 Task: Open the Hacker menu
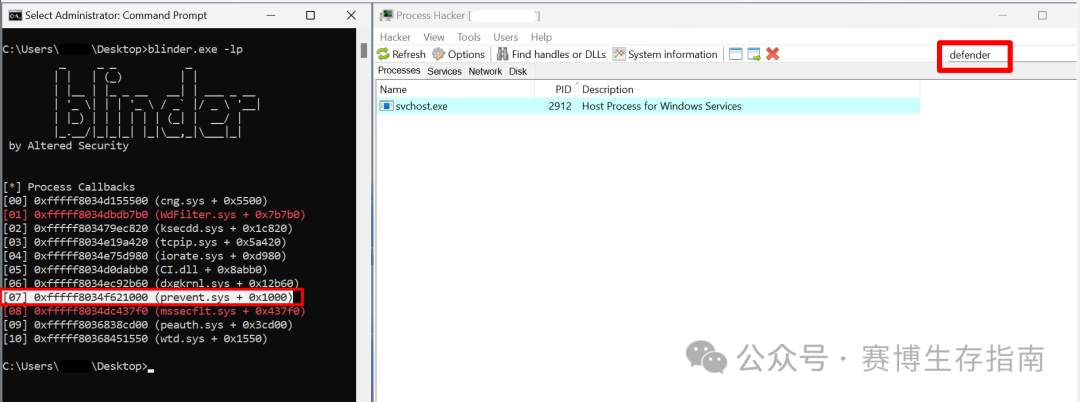(395, 37)
